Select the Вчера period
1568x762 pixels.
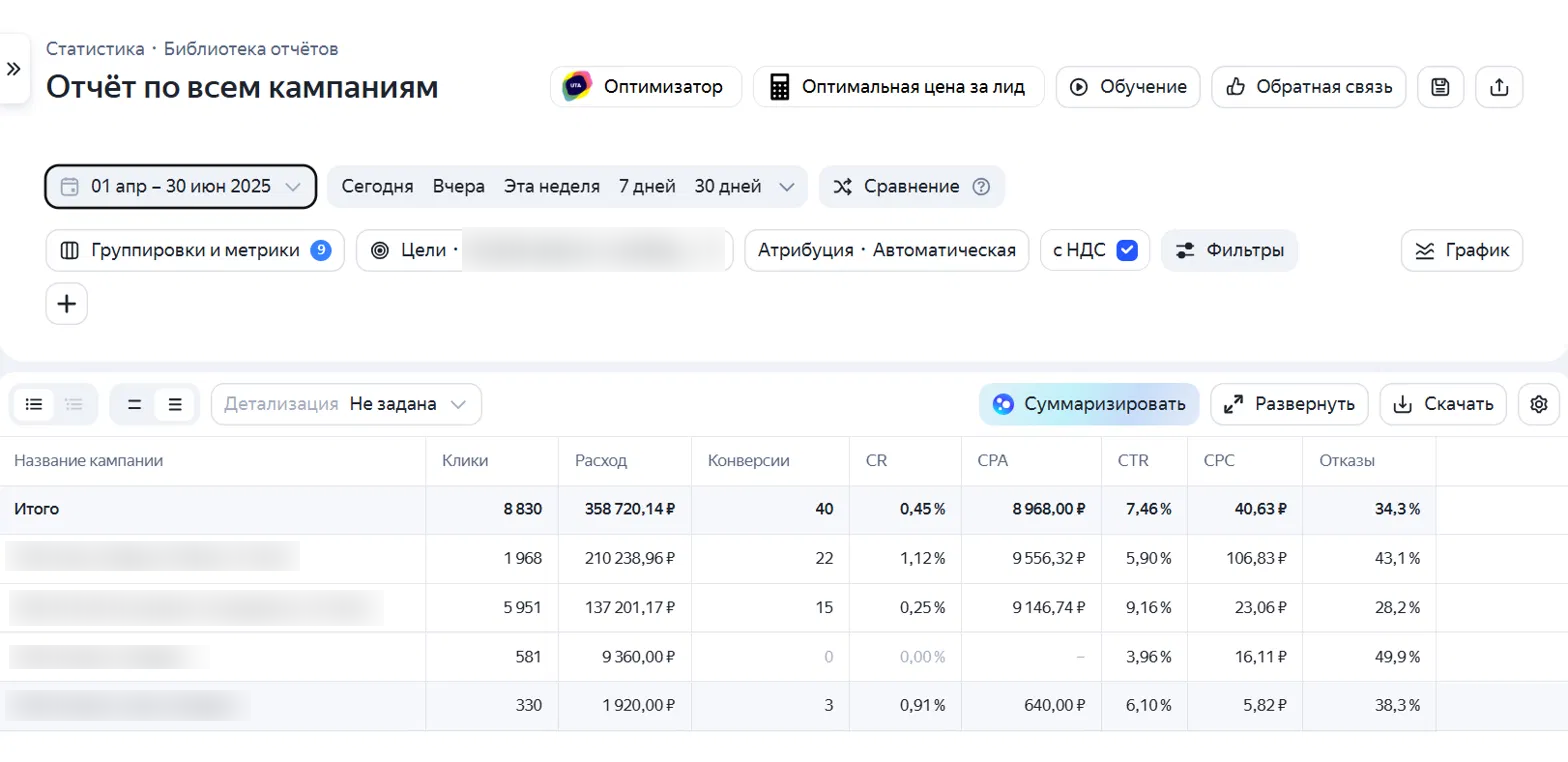point(459,186)
